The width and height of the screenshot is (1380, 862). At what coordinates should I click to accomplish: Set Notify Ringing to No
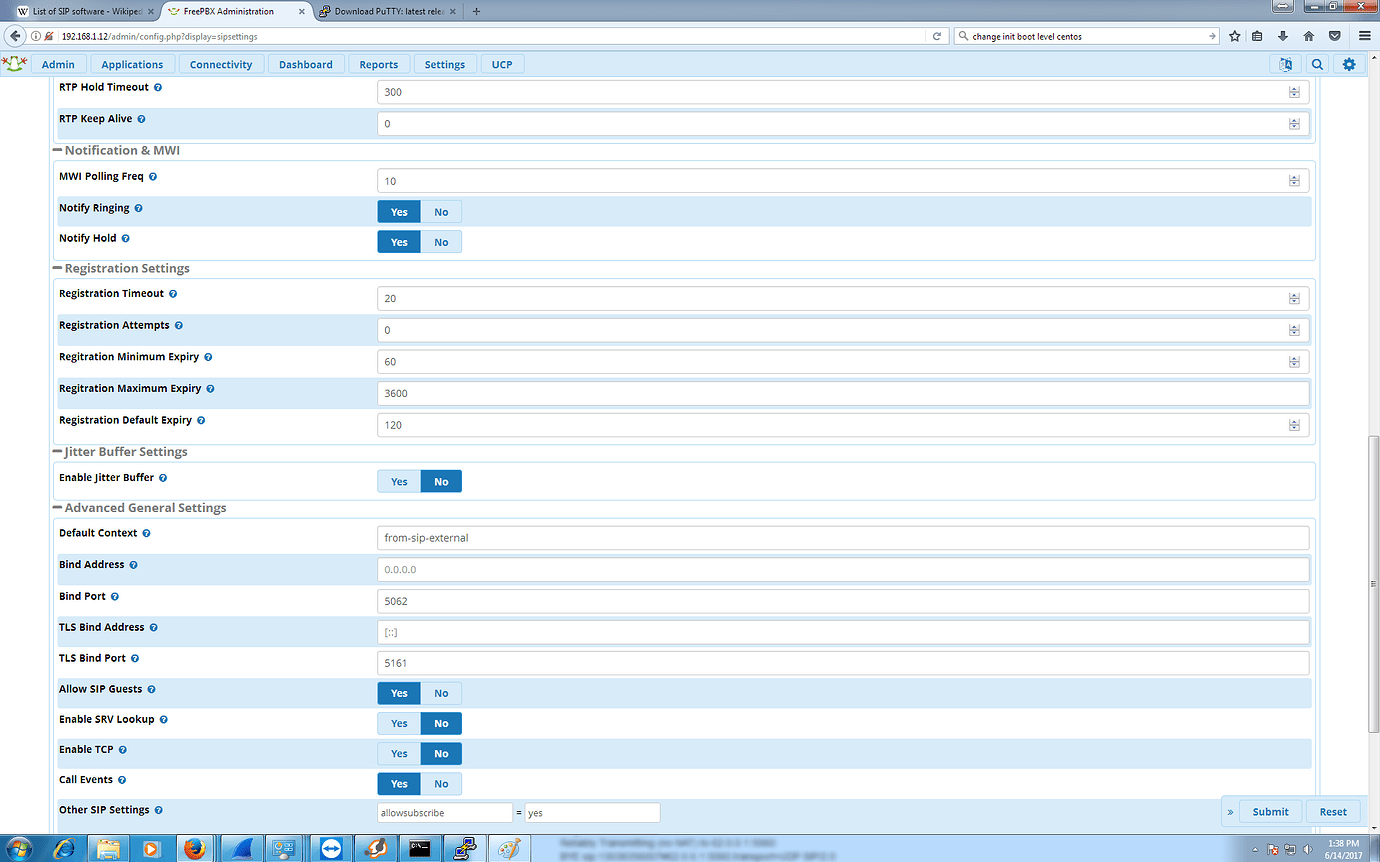[441, 212]
